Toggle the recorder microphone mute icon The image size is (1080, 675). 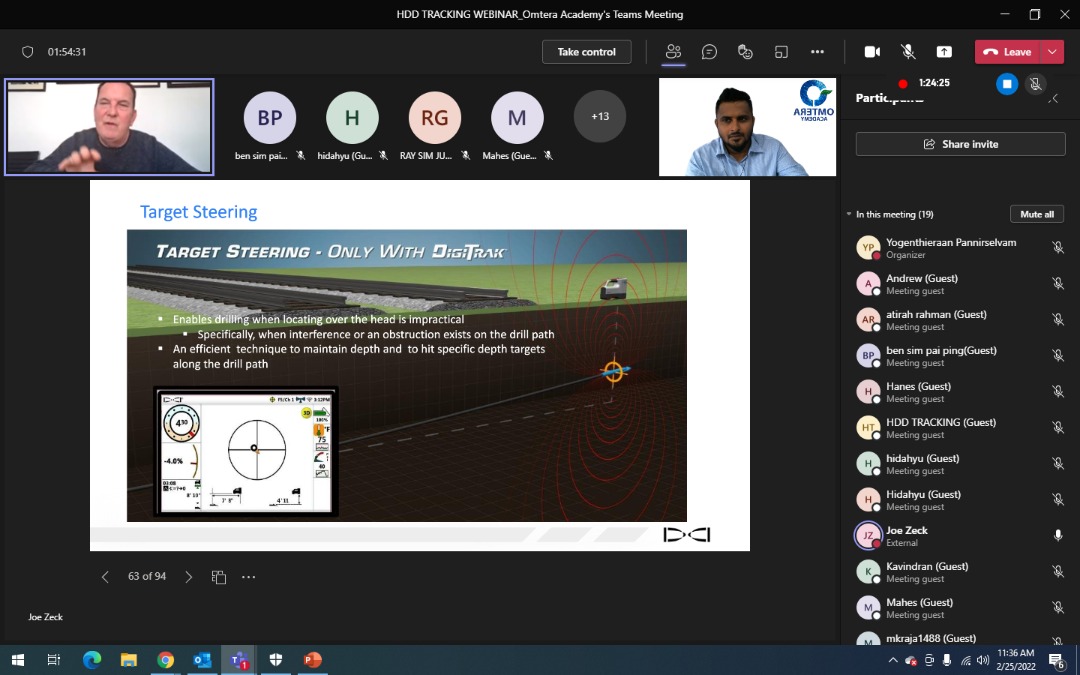pos(1035,84)
